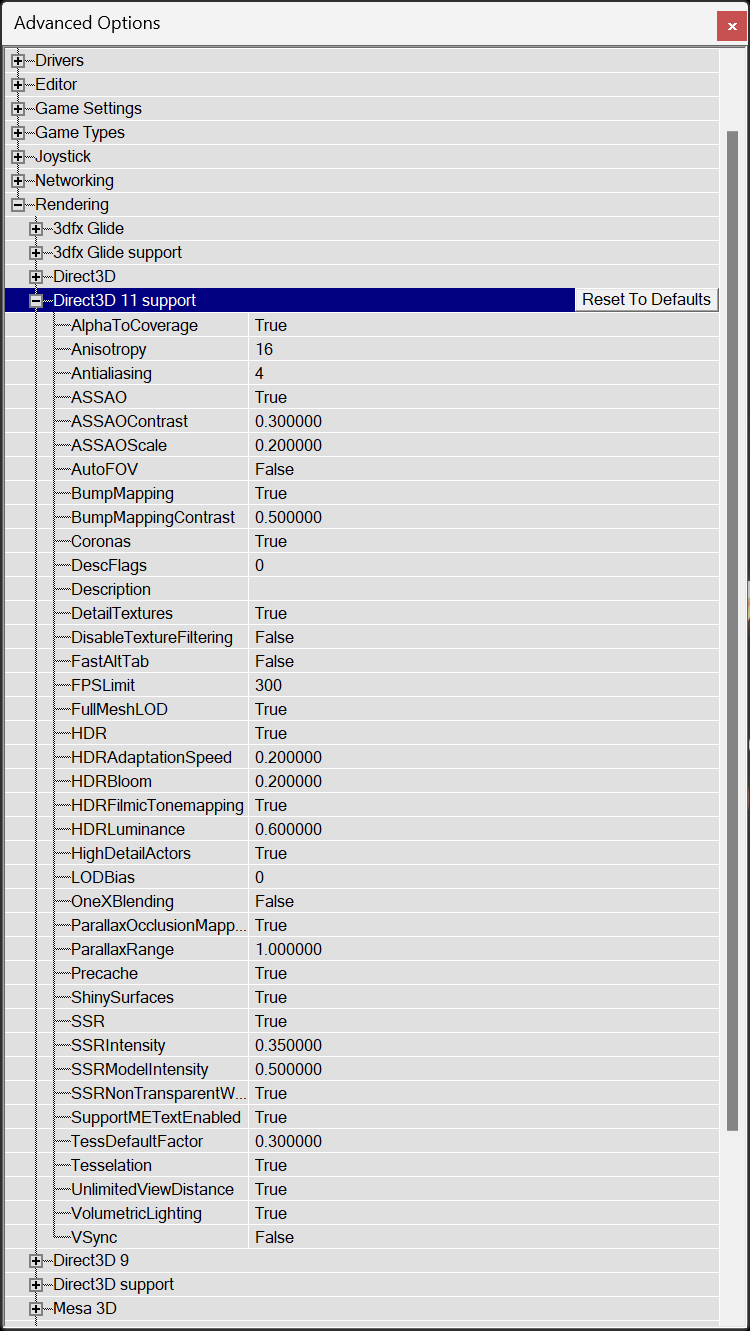Select the HighDetailActors property
Image resolution: width=750 pixels, height=1331 pixels.
[131, 853]
